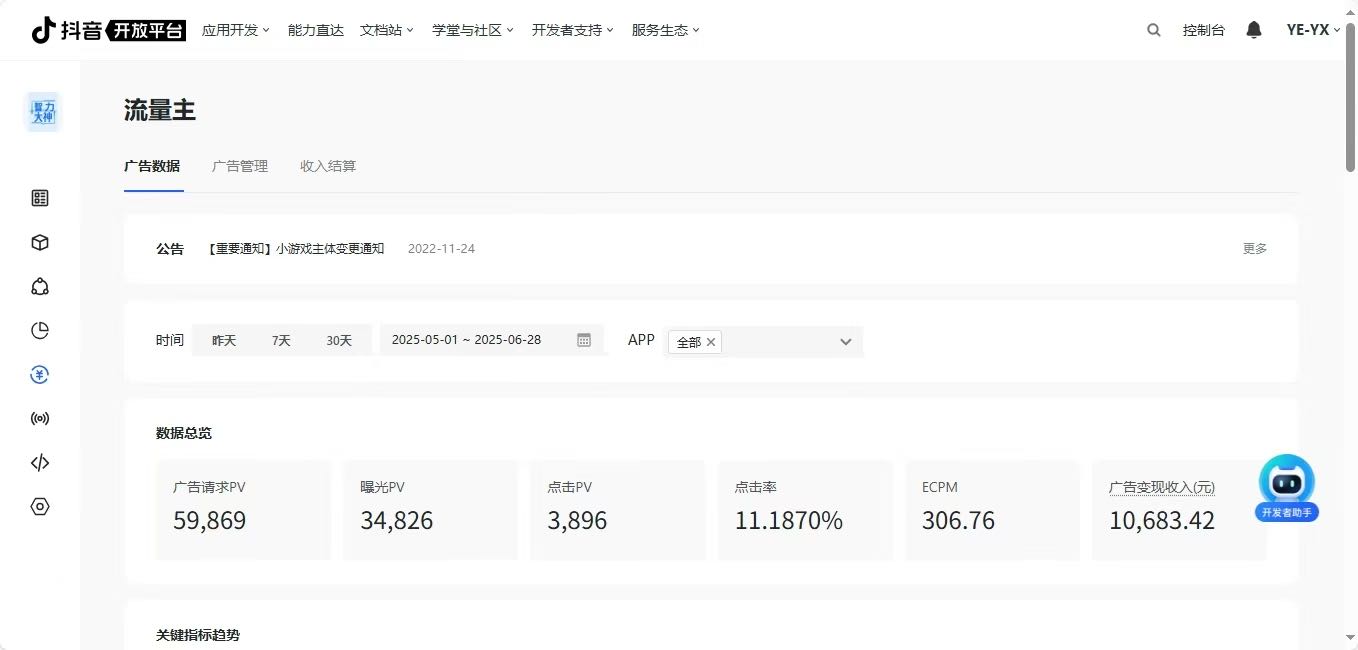1358x650 pixels.
Task: Expand the 服务生态 menu
Action: click(x=666, y=30)
